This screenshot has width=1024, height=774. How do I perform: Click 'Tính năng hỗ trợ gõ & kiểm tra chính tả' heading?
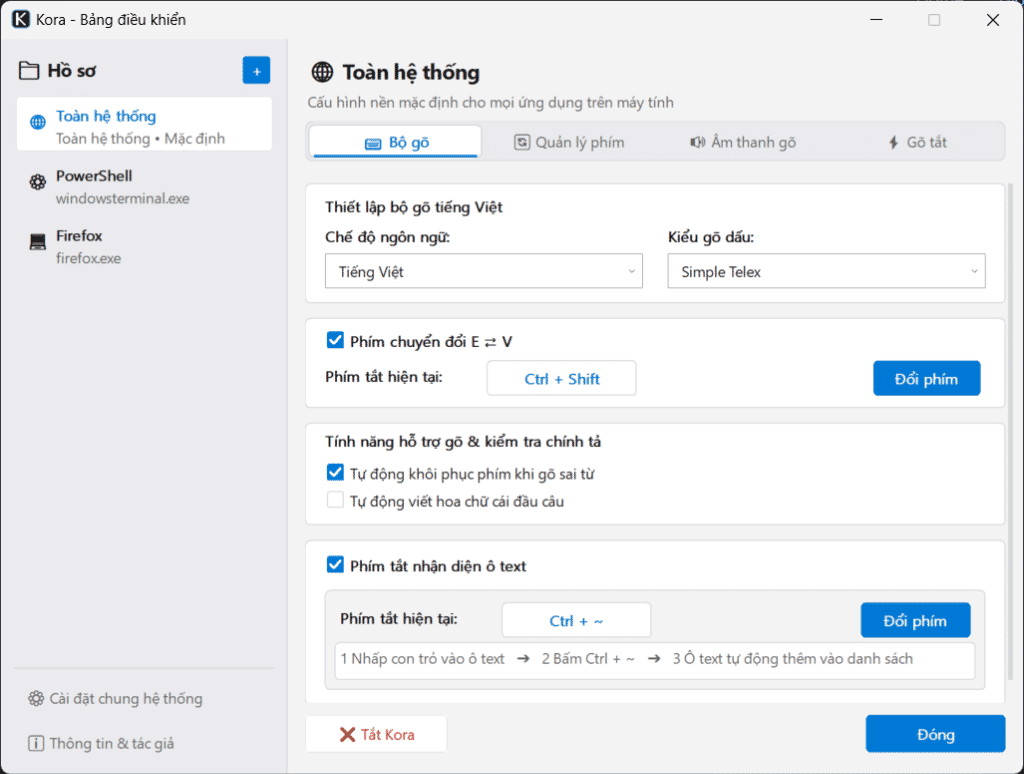[x=463, y=442]
